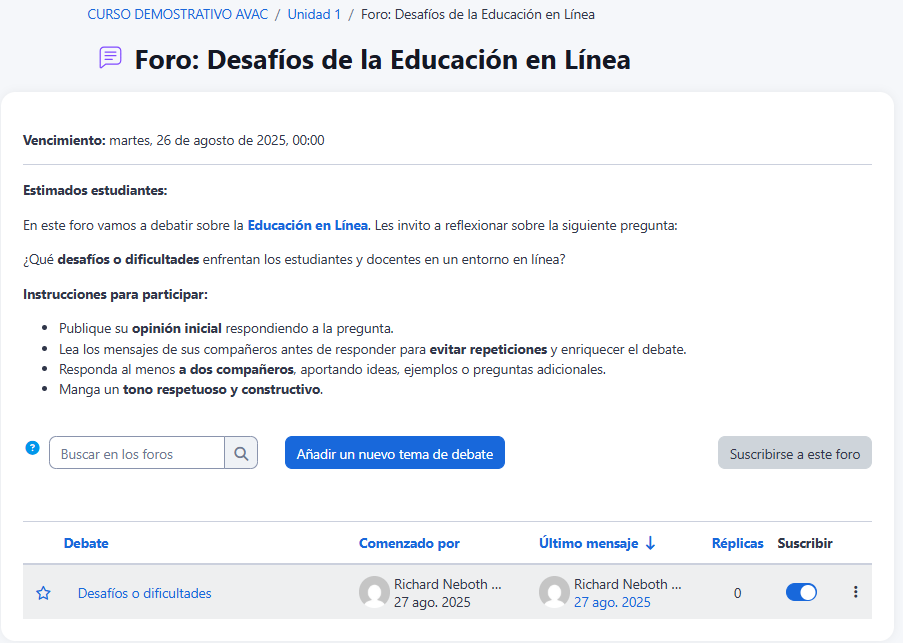Toggle subscription for Desafíos o dificultades
Screen dimensions: 903x643
pos(801,592)
